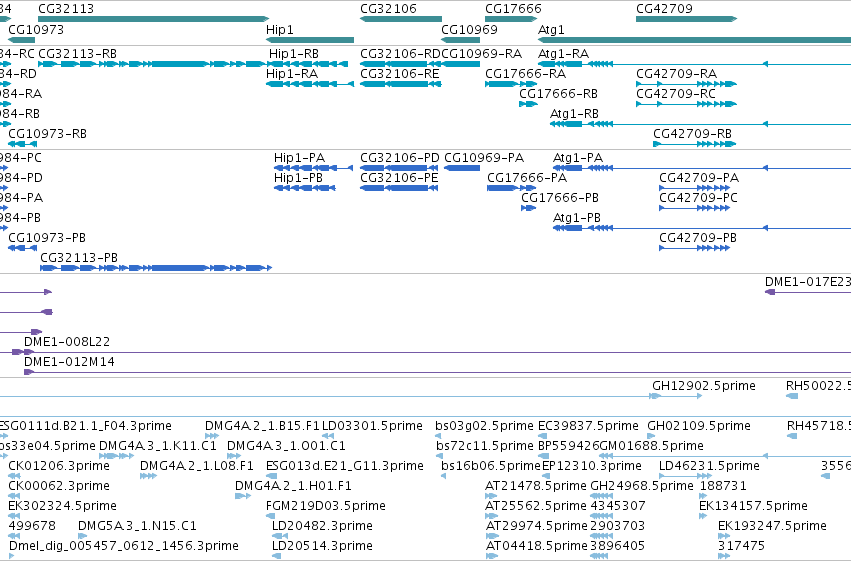851x561 pixels.
Task: Click protein Atg1-PA
Action: point(702,168)
